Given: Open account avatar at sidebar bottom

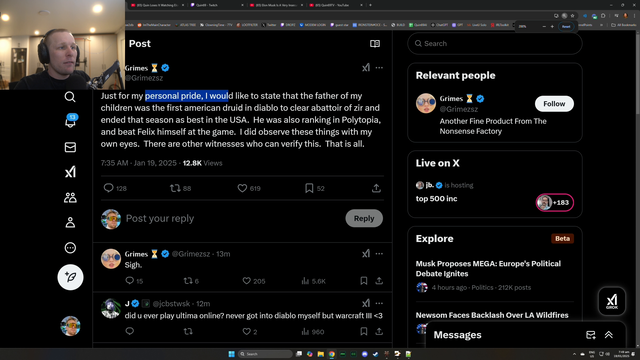Looking at the screenshot, I should [70, 326].
